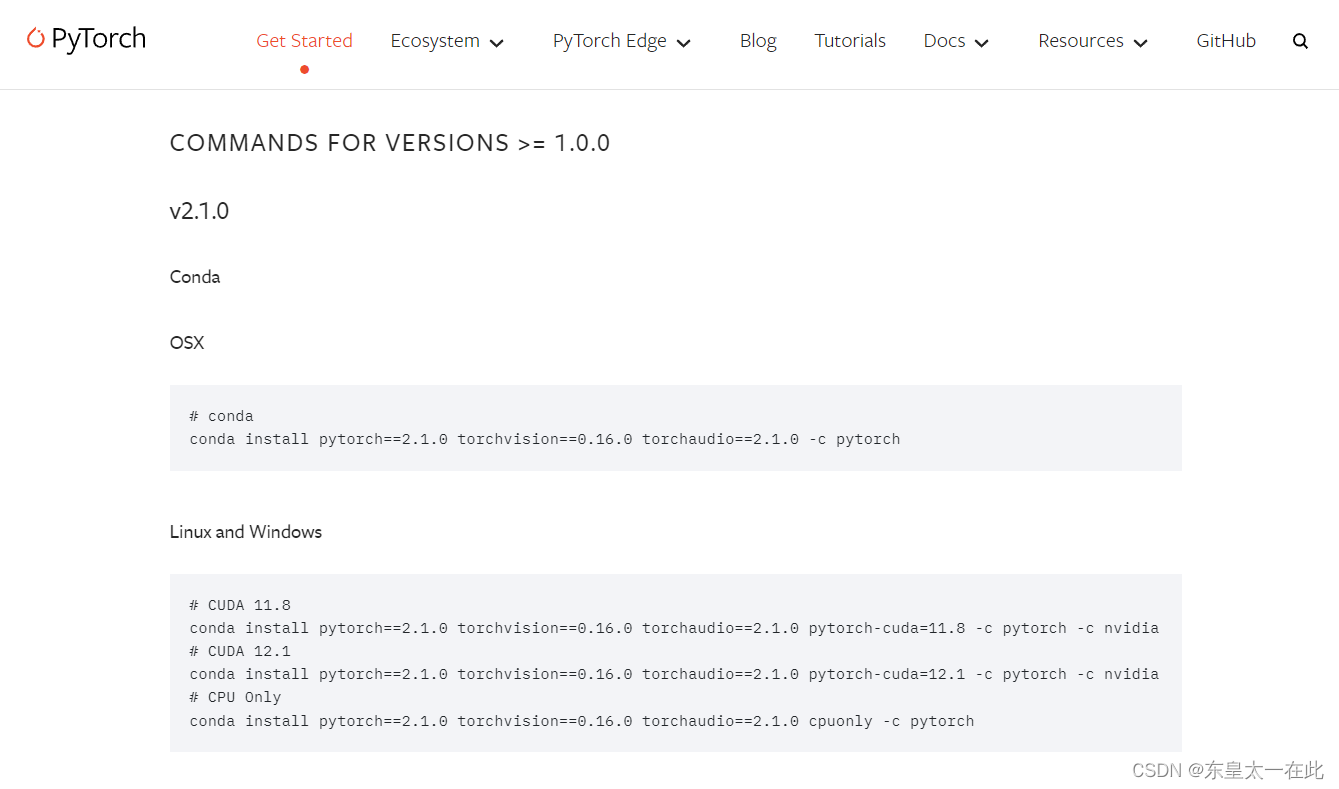Click the conda command with cpuonly
Image resolution: width=1339 pixels, height=789 pixels.
(581, 721)
